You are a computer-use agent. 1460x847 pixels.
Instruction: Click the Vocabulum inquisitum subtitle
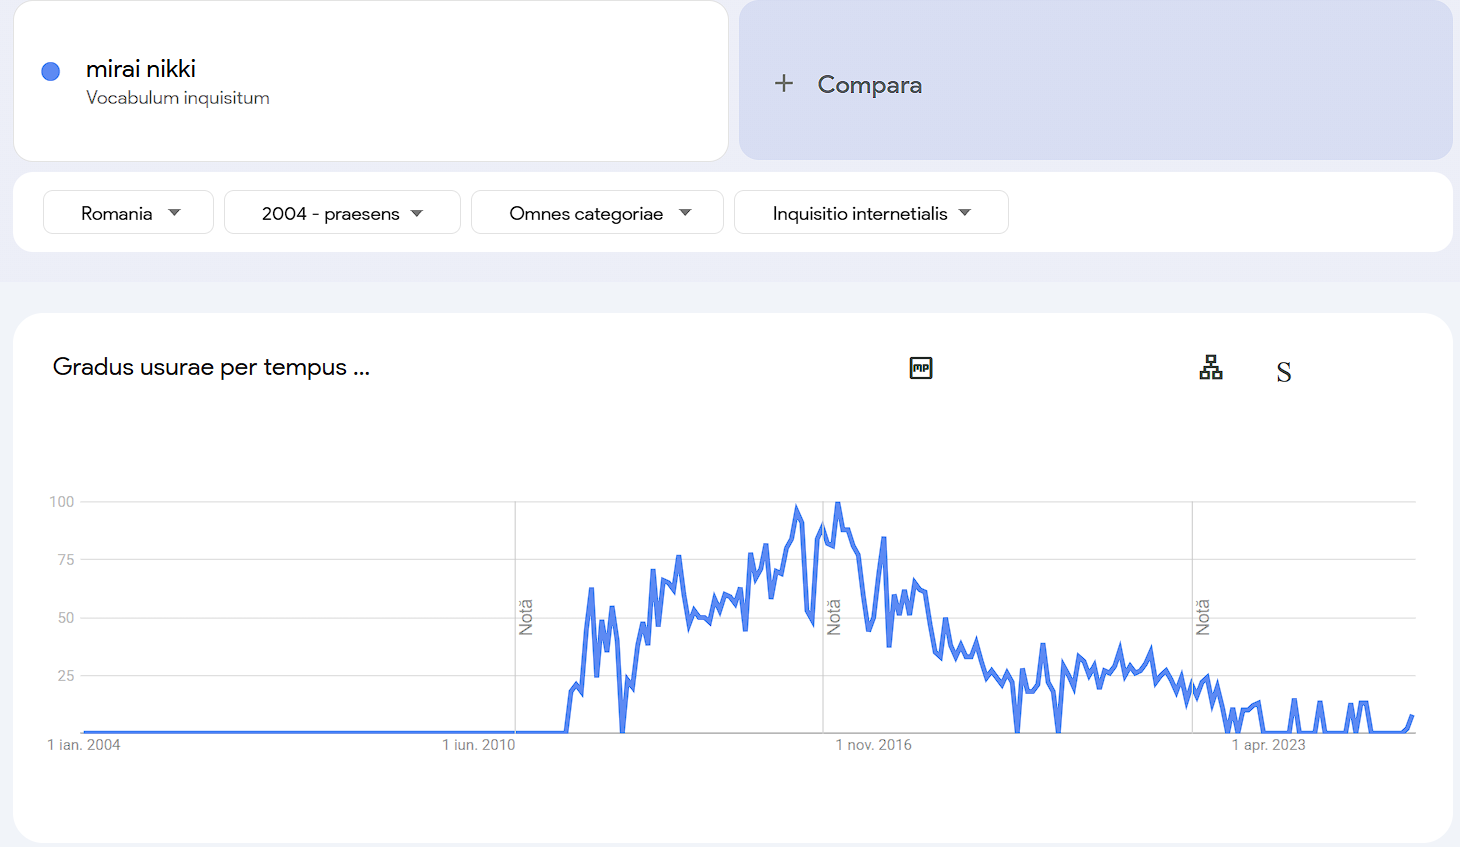point(178,98)
